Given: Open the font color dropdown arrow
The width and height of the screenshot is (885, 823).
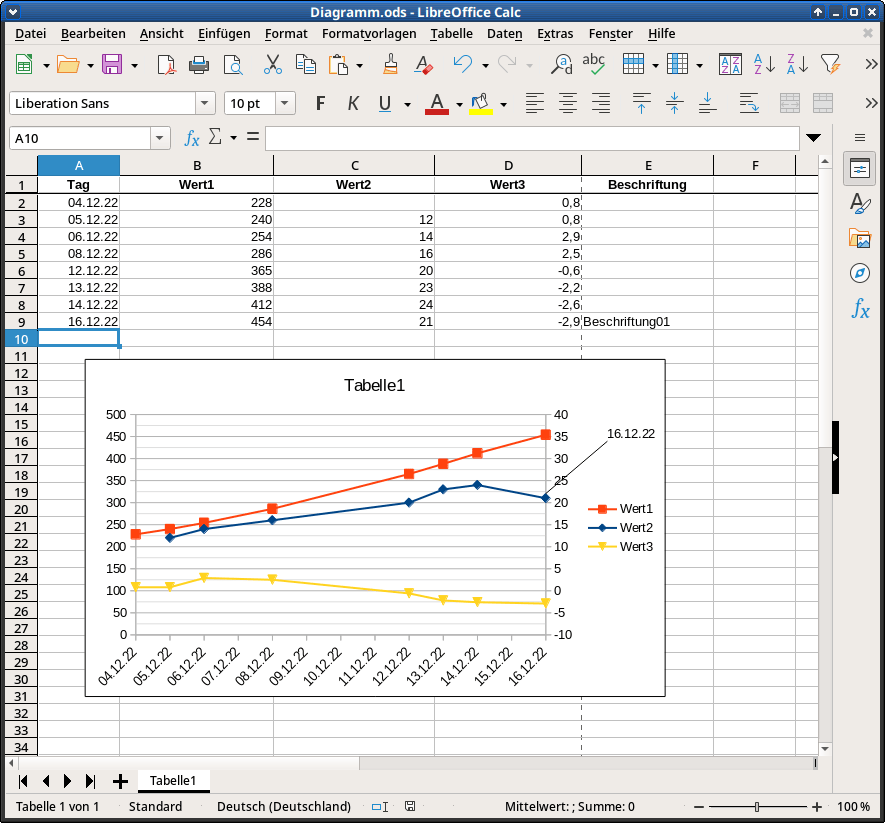Looking at the screenshot, I should (459, 104).
